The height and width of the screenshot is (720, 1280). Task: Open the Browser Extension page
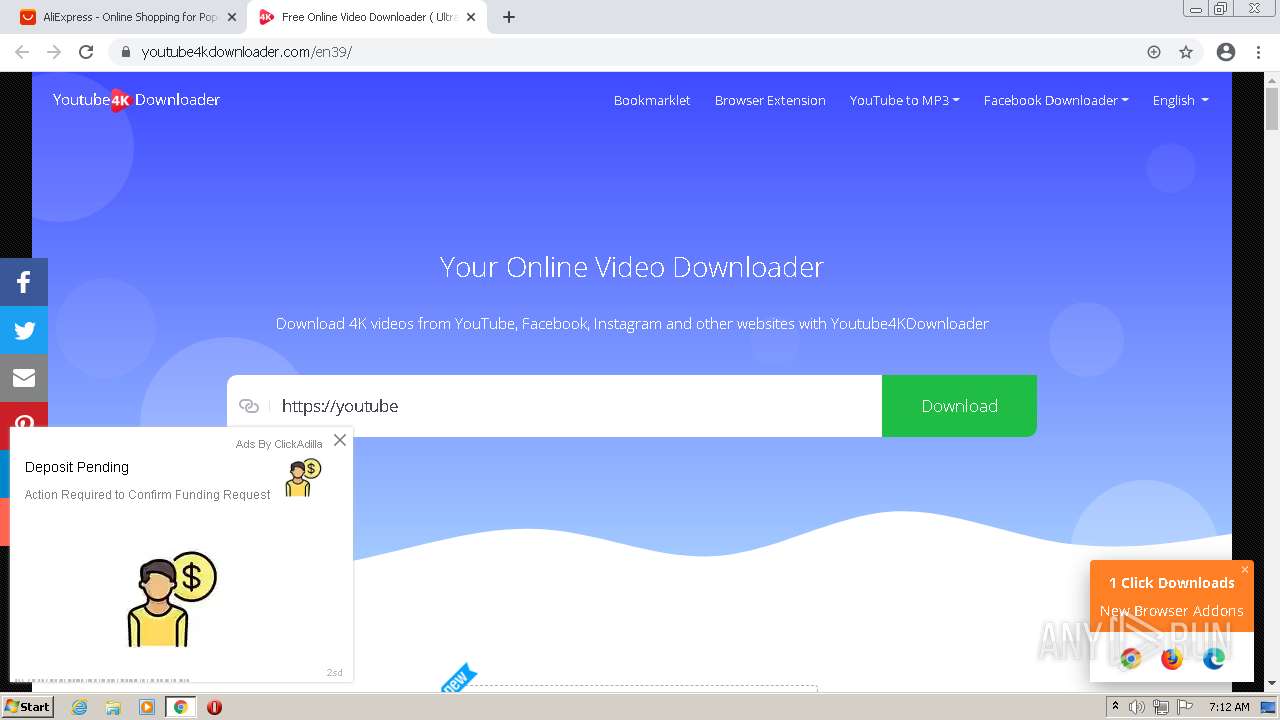pos(770,100)
